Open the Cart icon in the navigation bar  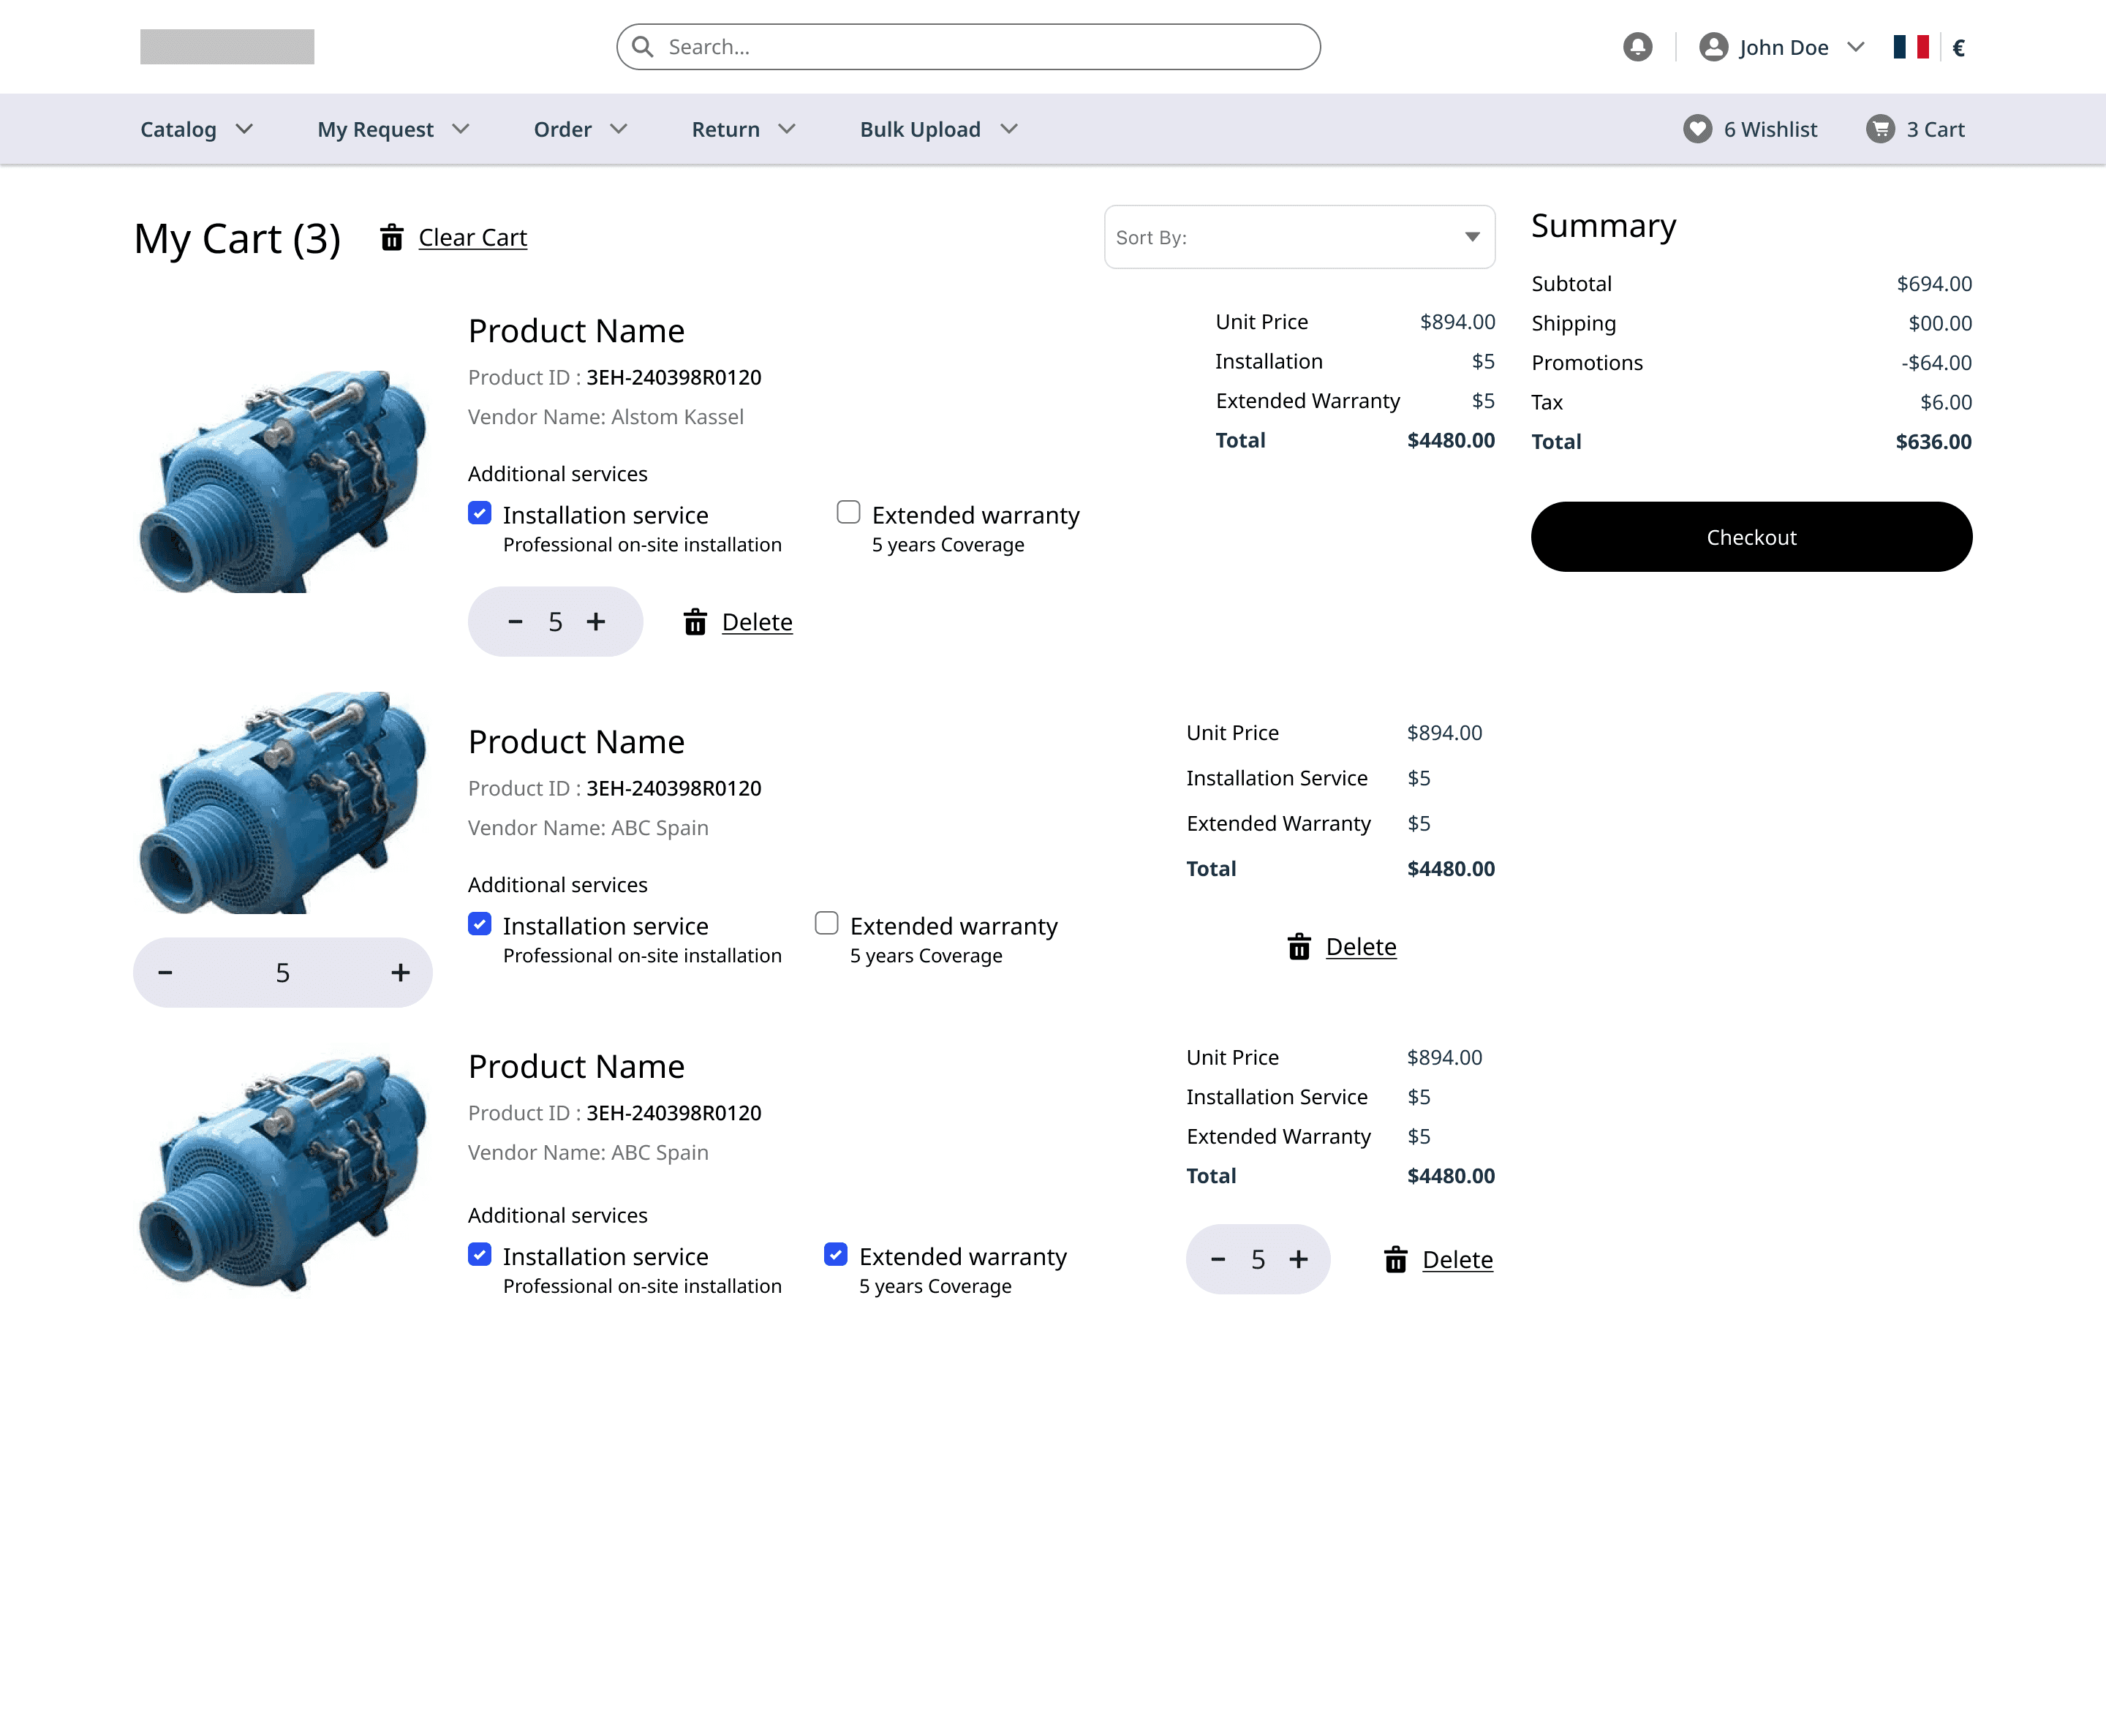click(1880, 129)
